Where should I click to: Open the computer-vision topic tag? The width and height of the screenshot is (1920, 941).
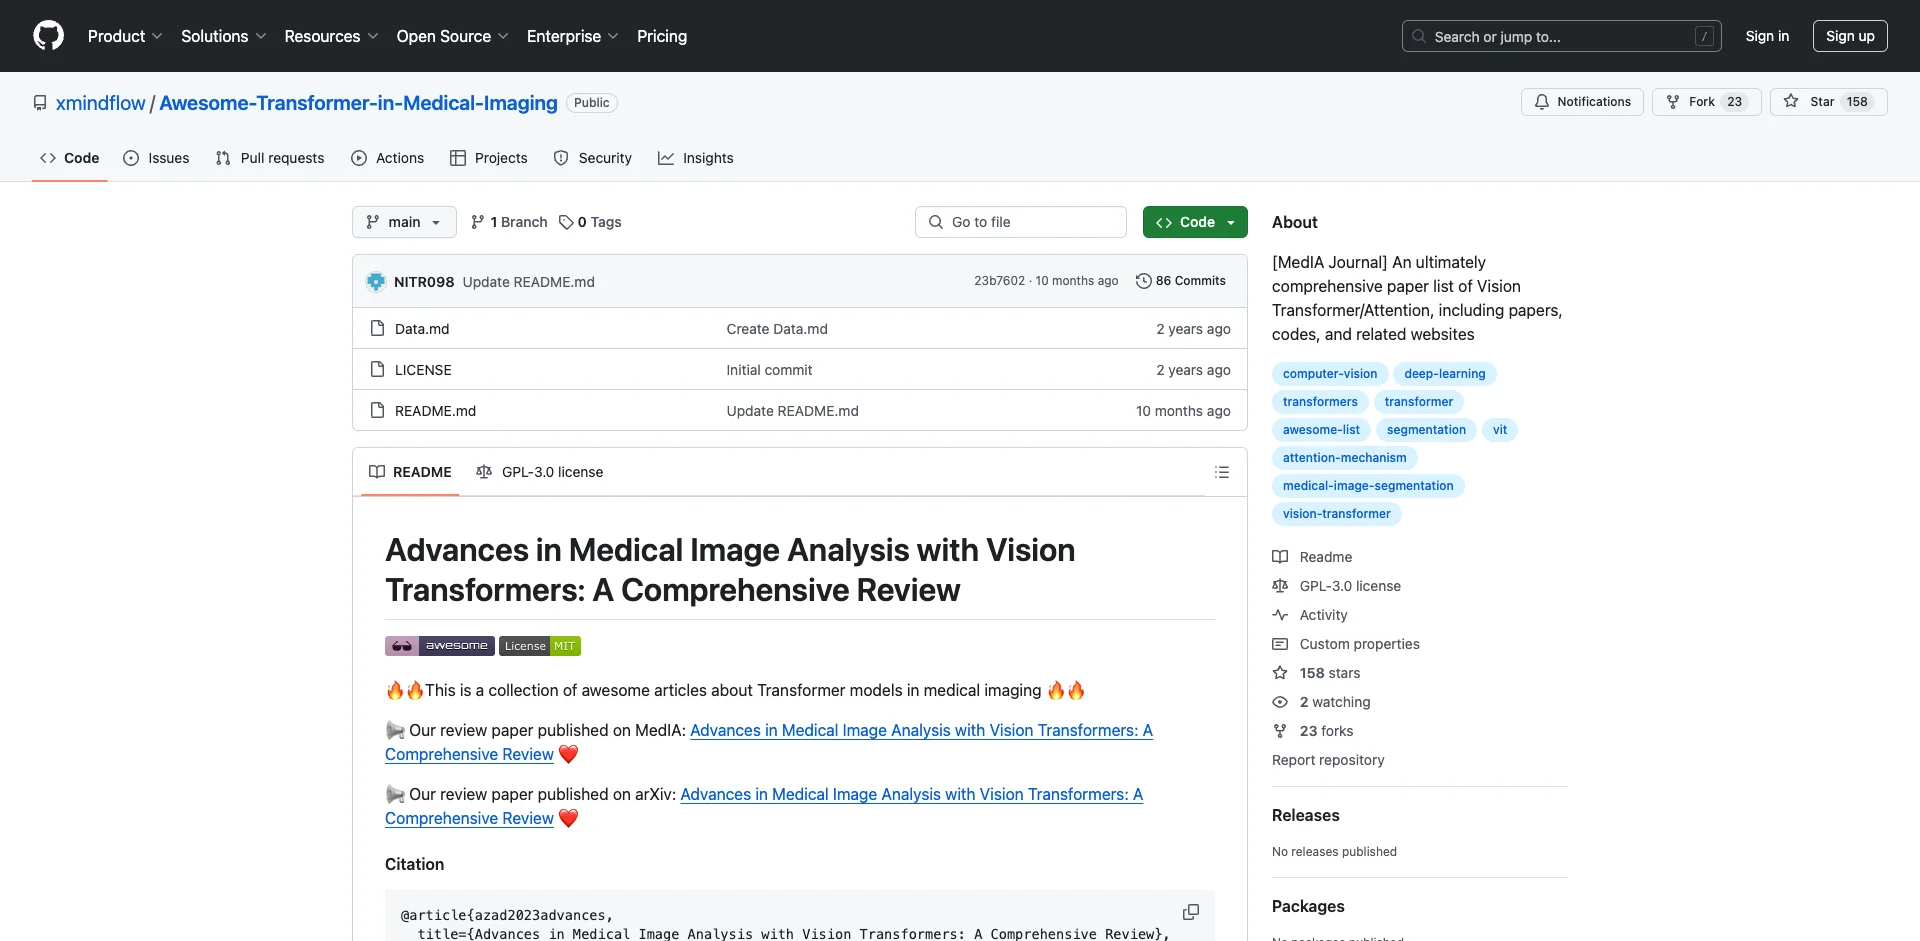coord(1330,374)
